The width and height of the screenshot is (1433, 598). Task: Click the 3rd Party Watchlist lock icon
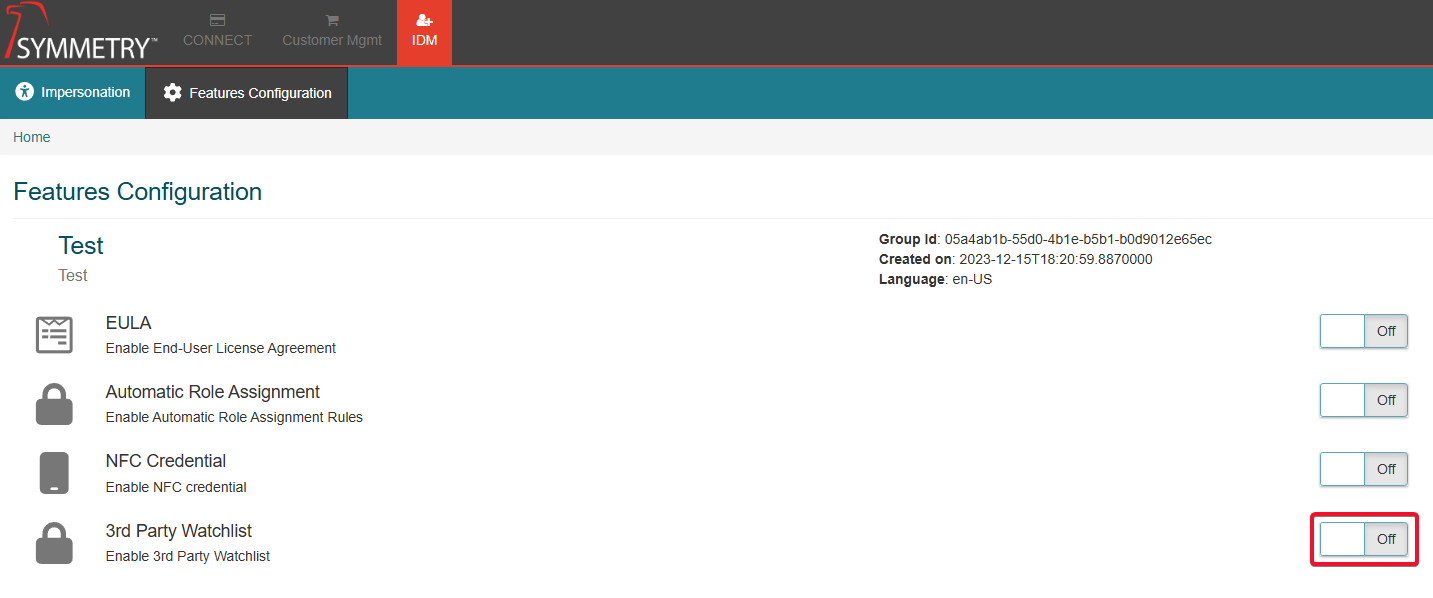tap(54, 542)
